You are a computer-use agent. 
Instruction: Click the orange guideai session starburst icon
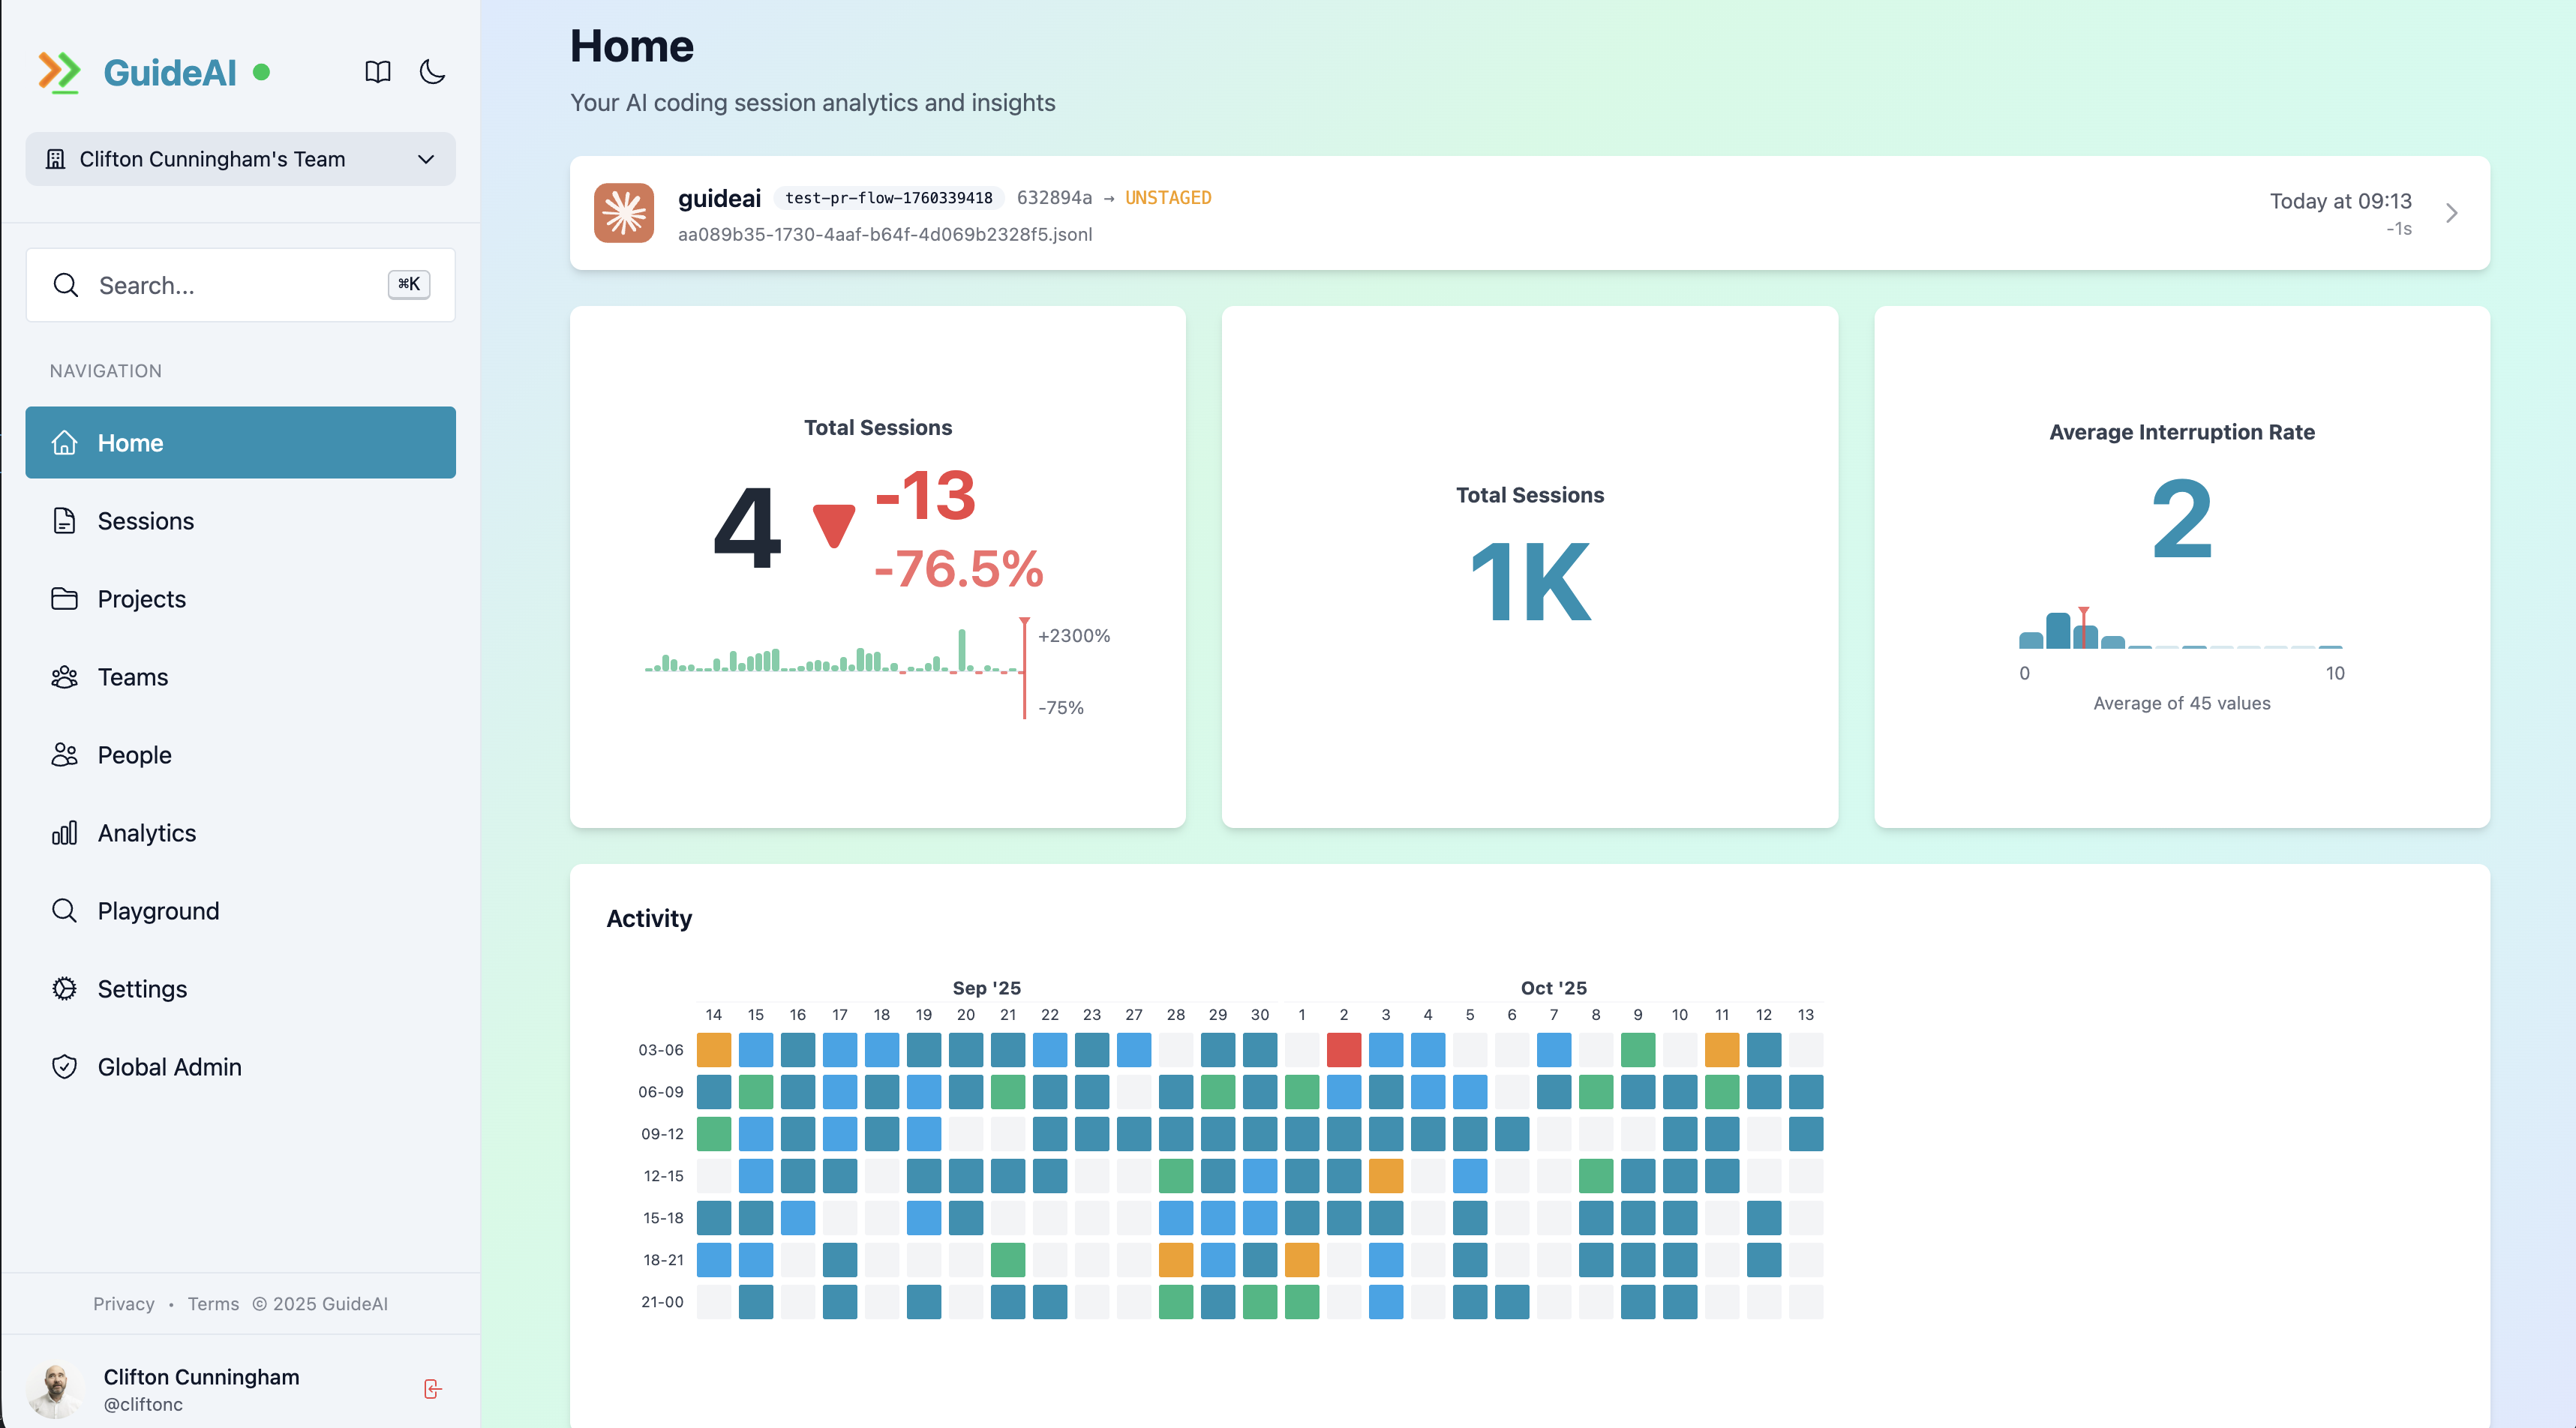(x=623, y=212)
